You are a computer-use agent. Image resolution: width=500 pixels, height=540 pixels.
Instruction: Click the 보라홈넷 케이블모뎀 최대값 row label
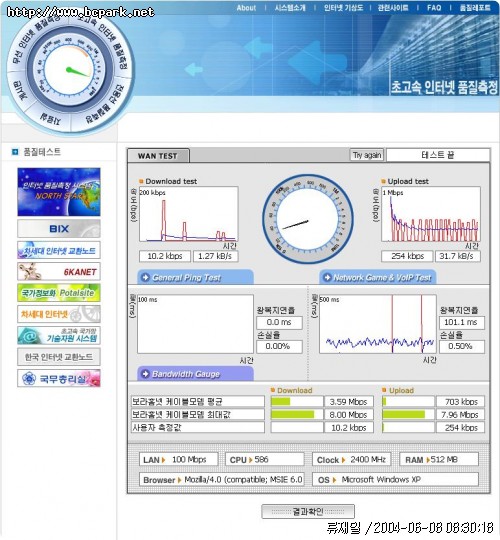[x=198, y=414]
